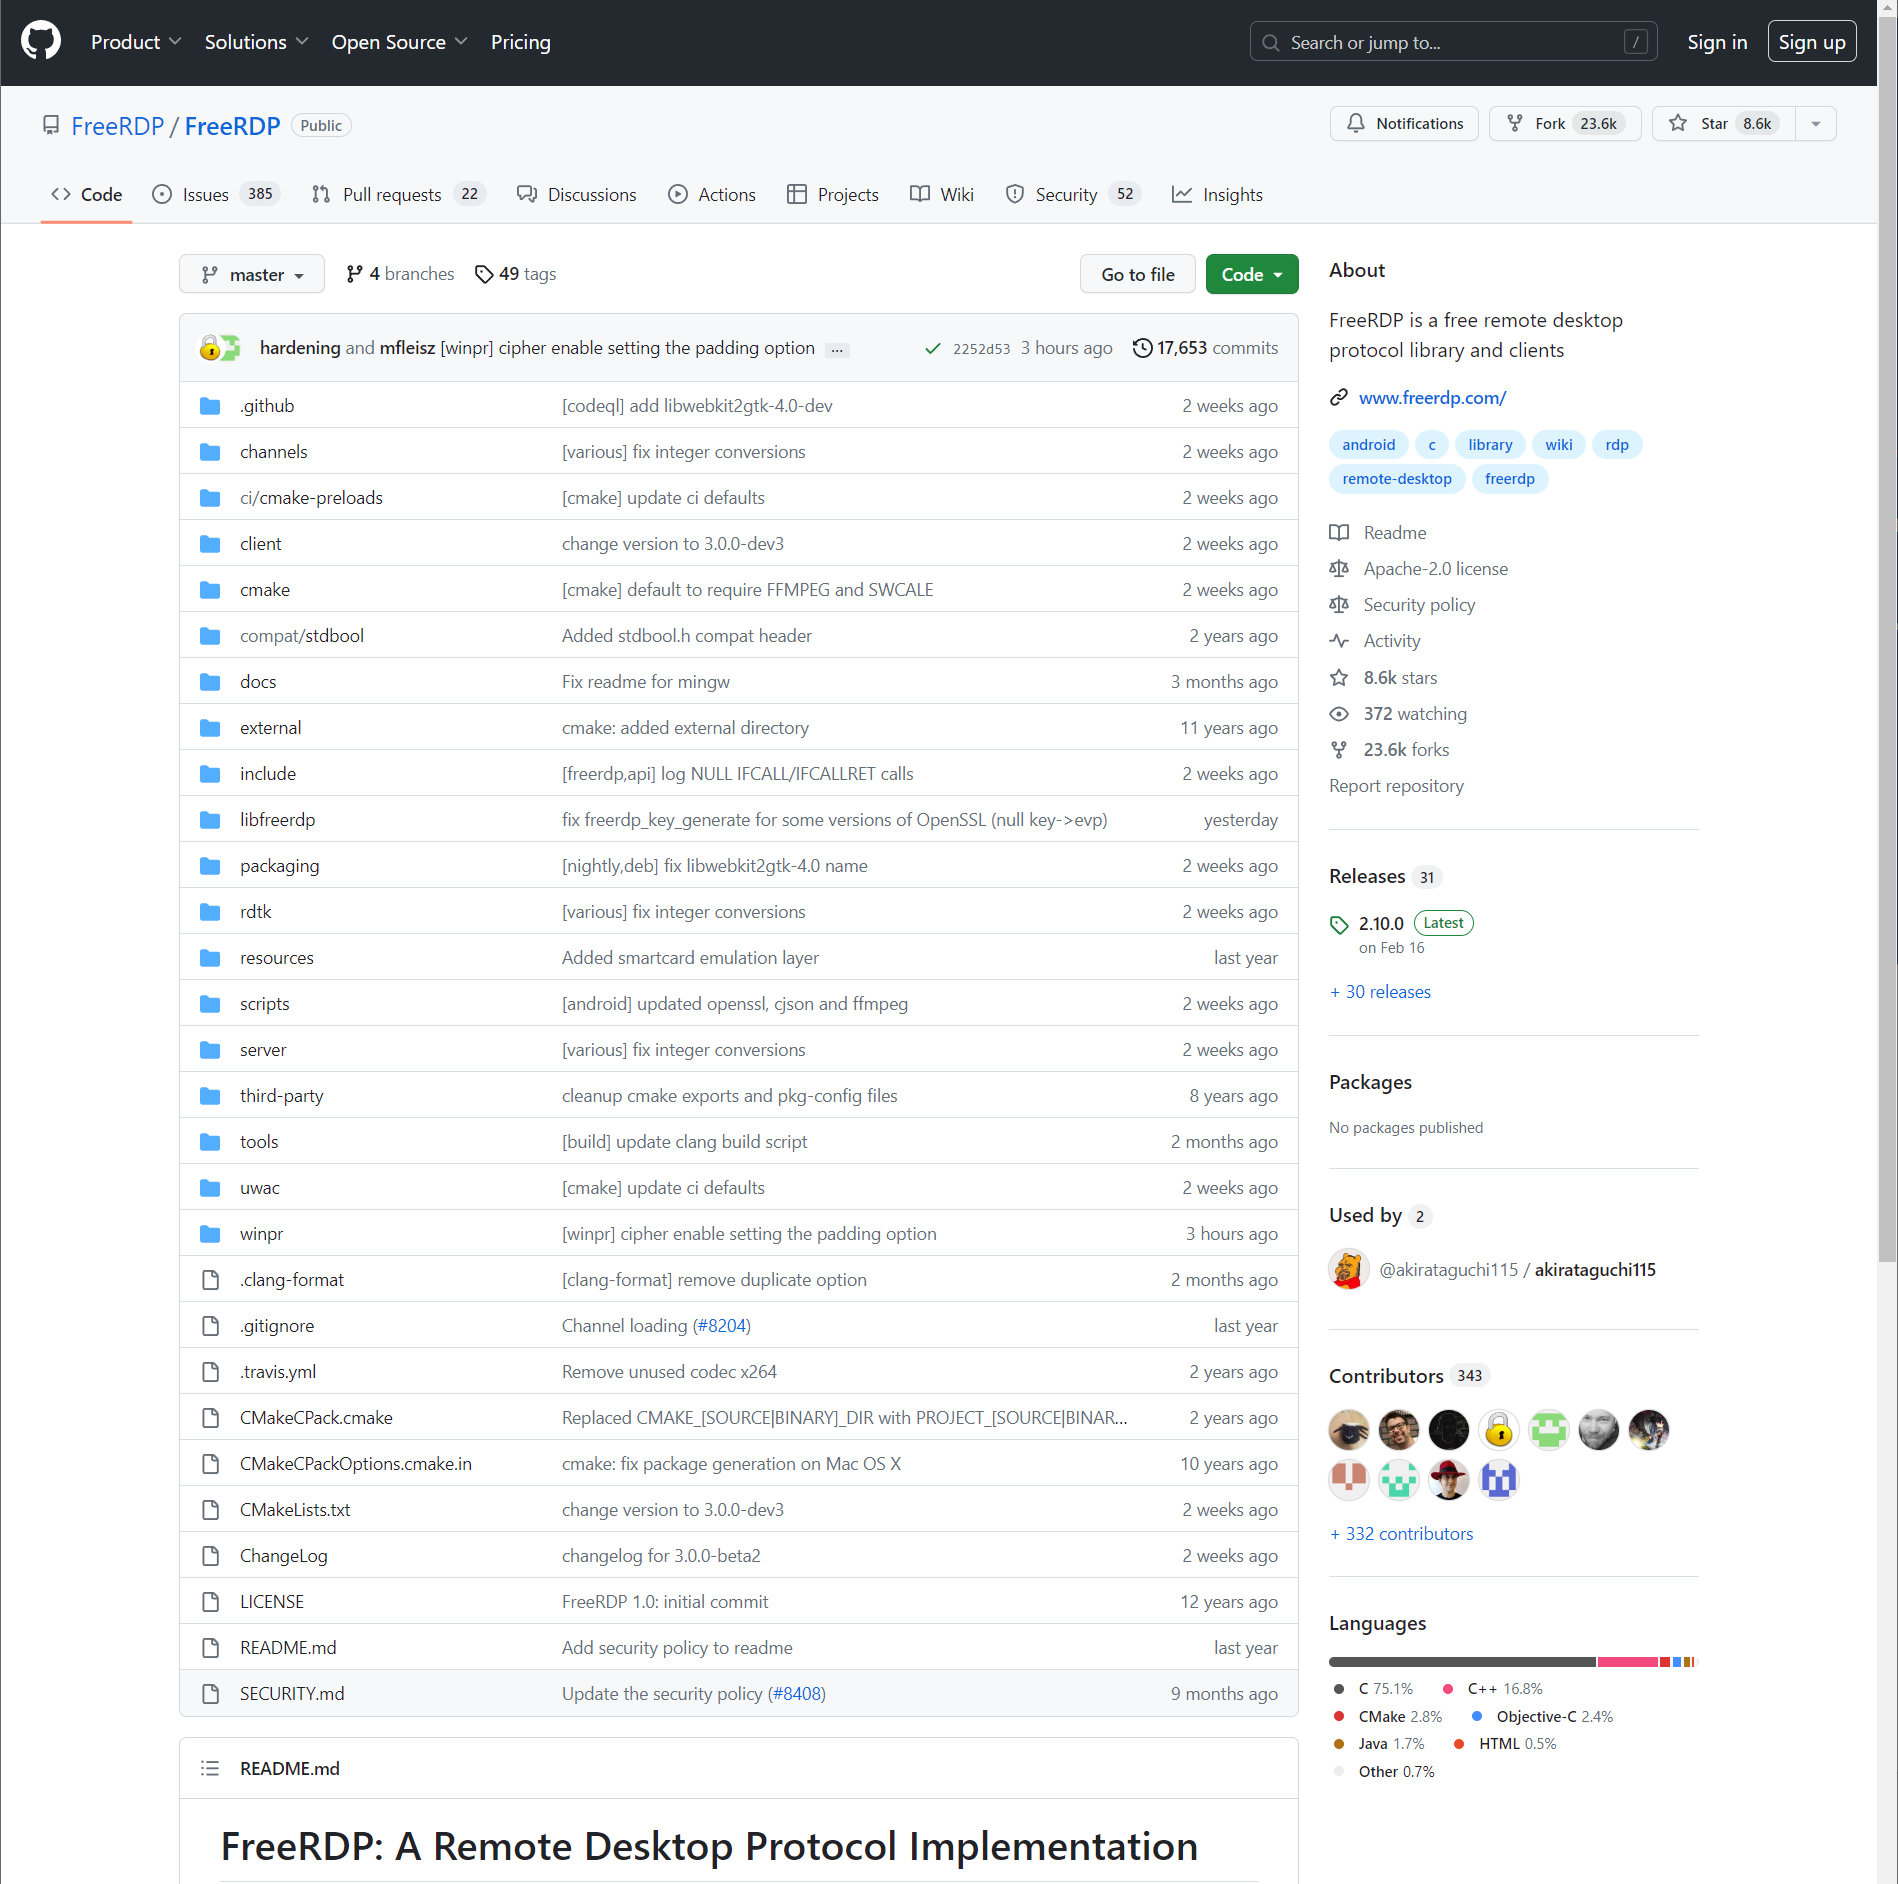Screen dimensions: 1898x1884
Task: Switch to the Wiki tab
Action: point(942,194)
